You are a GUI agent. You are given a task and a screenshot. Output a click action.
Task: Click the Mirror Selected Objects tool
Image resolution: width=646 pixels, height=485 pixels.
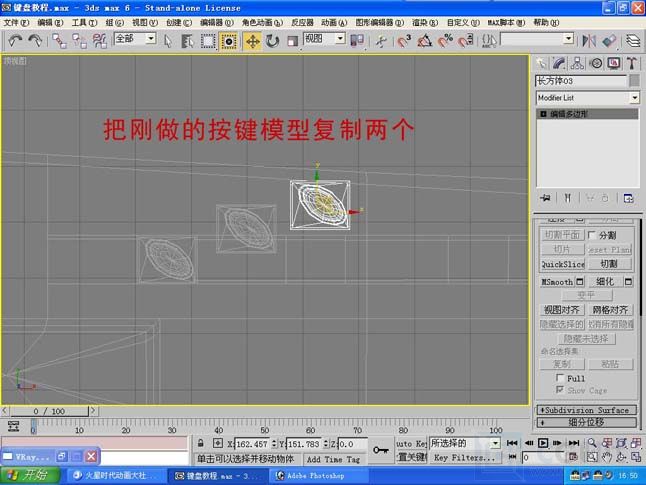coord(589,41)
